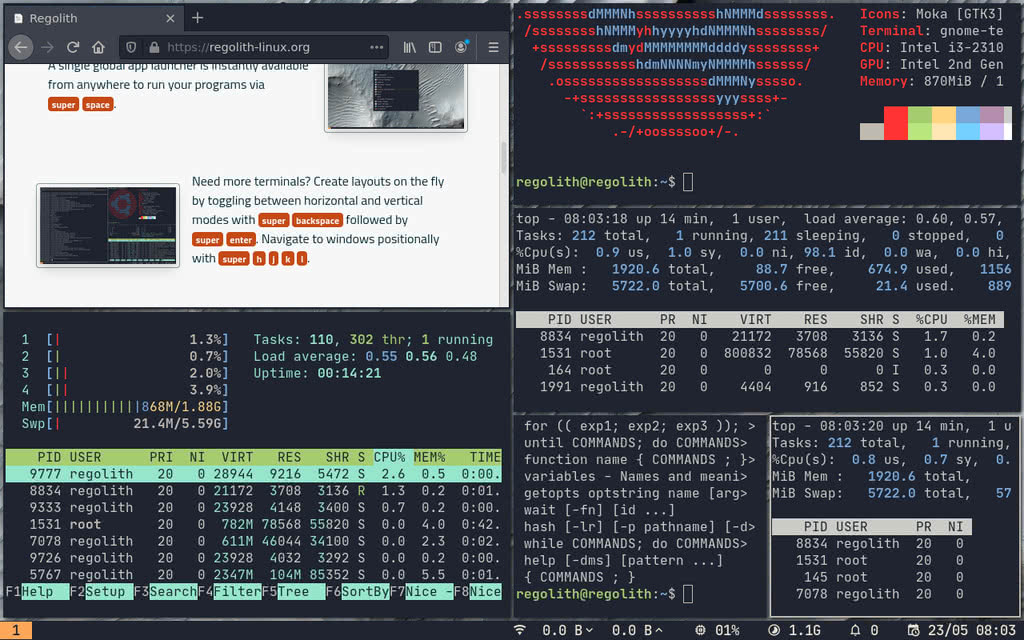Select htop process row PID 5767
Image resolution: width=1024 pixels, height=640 pixels.
253,575
